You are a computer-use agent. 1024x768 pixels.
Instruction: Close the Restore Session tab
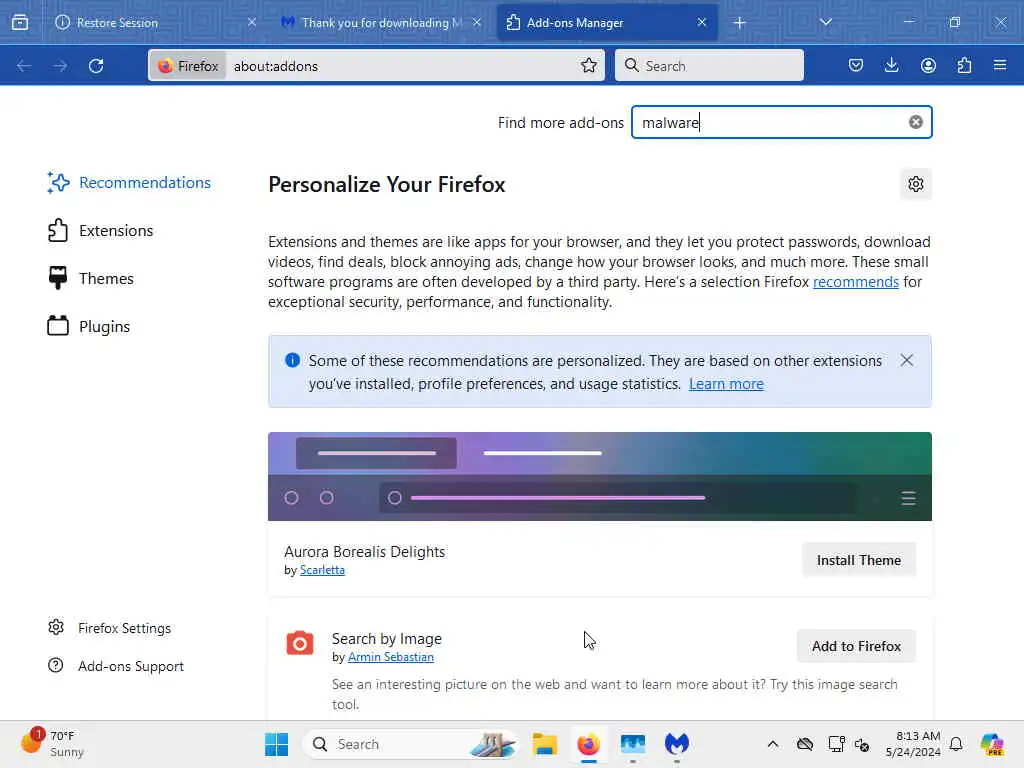(x=251, y=22)
